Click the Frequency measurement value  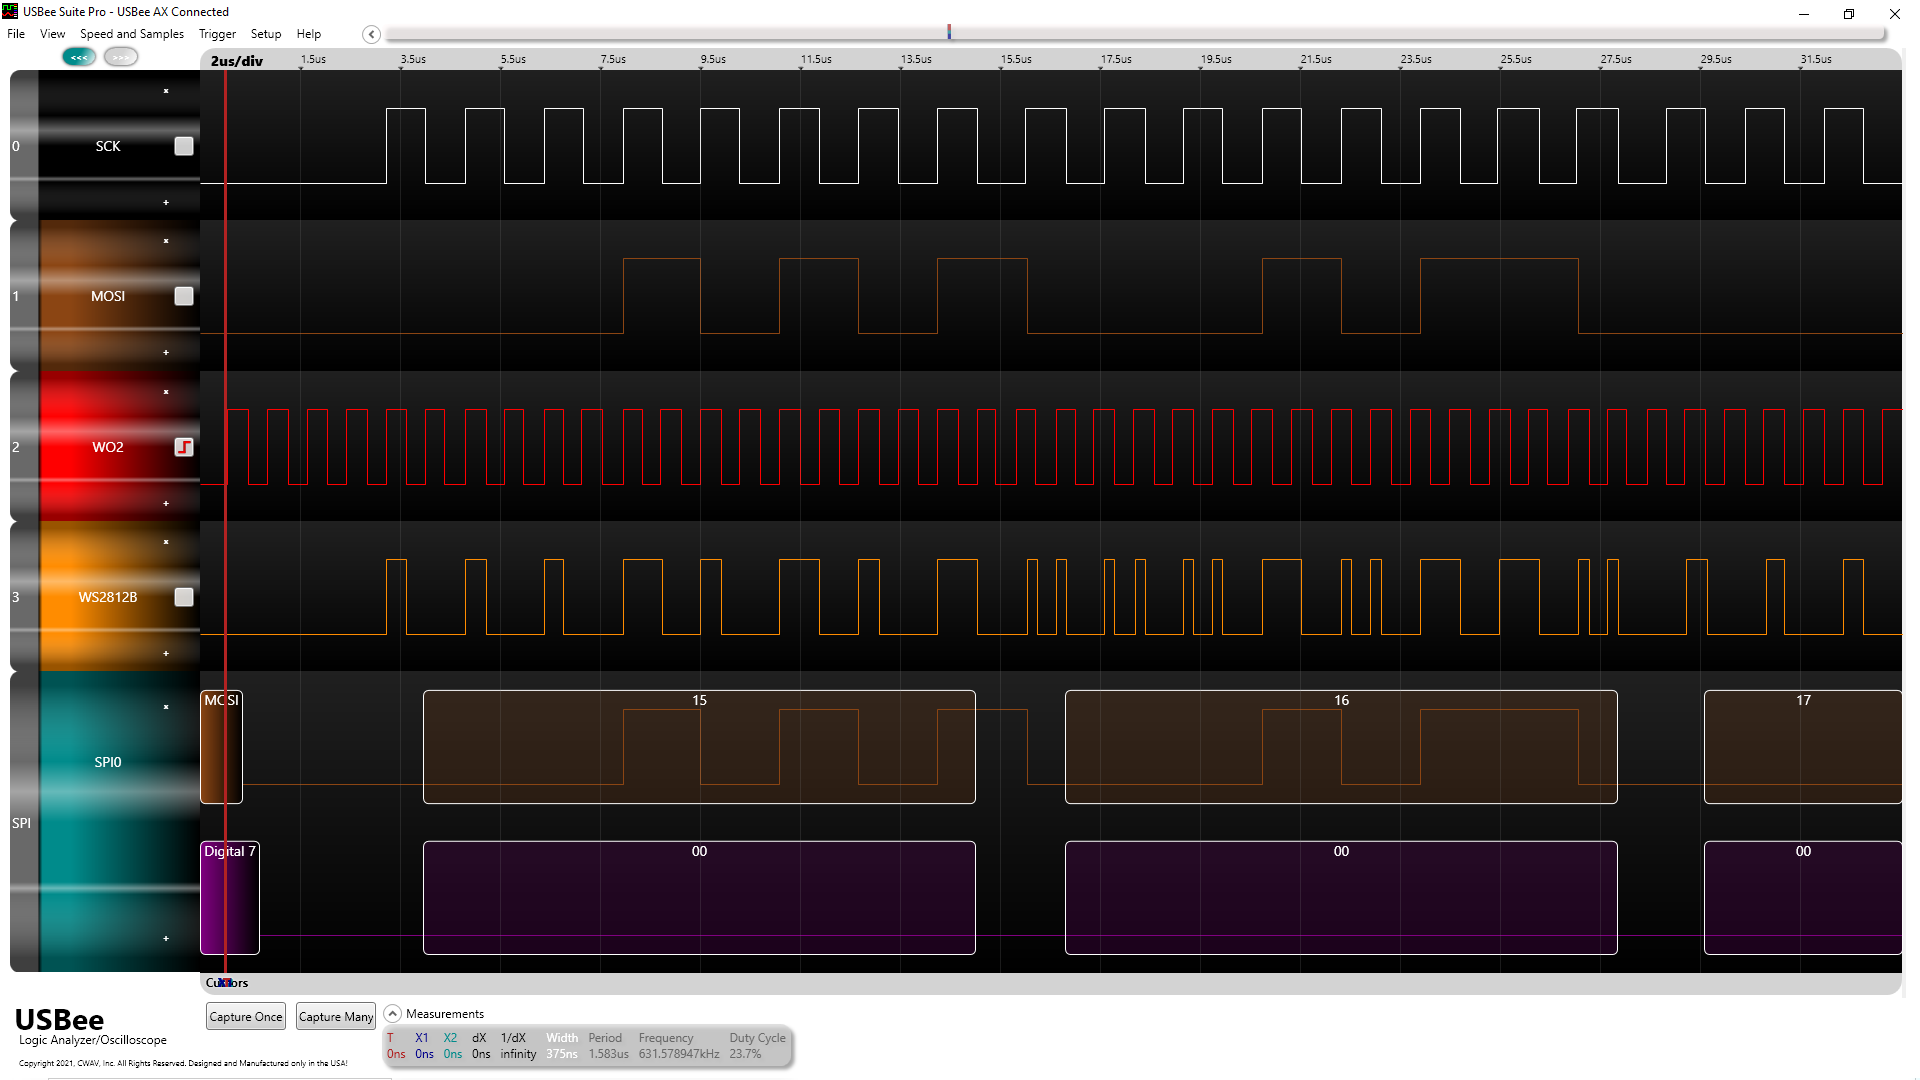pos(679,1054)
